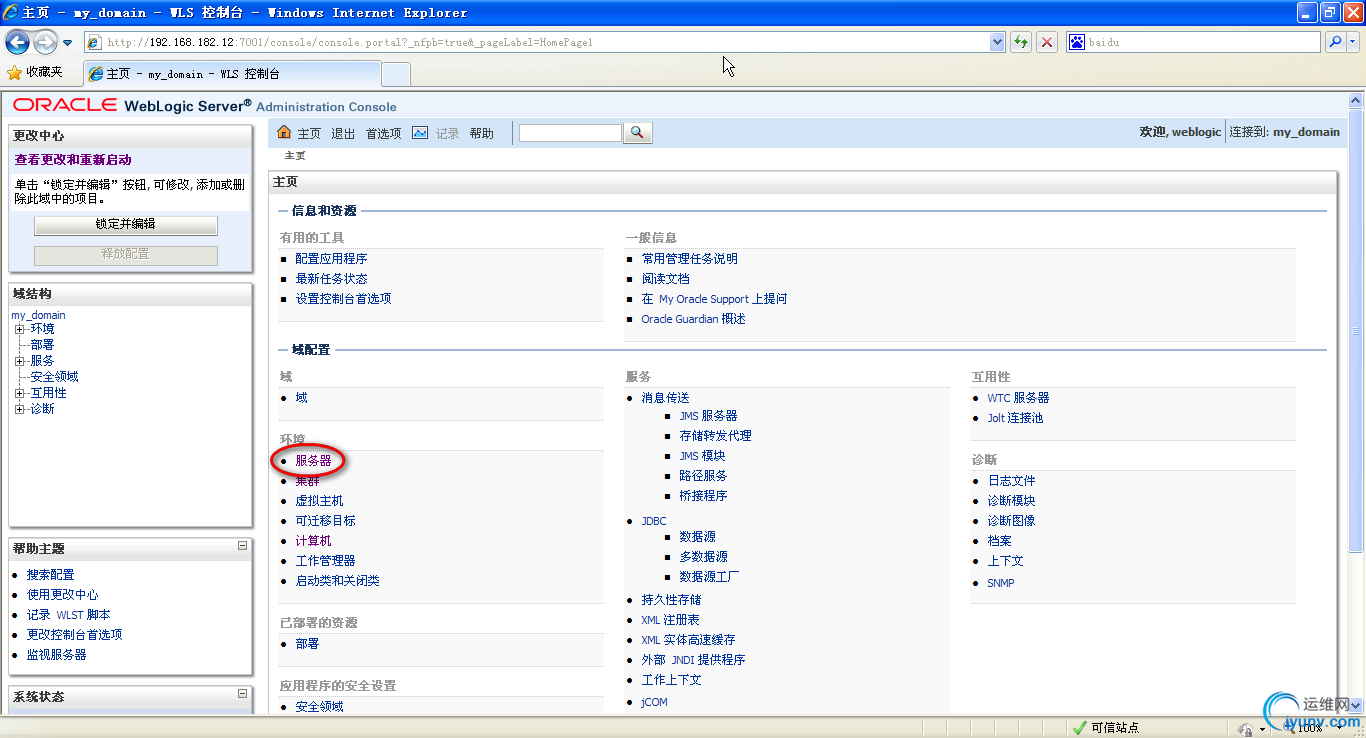1366x738 pixels.
Task: Open the WTC 服务器 link
Action: coord(1018,398)
